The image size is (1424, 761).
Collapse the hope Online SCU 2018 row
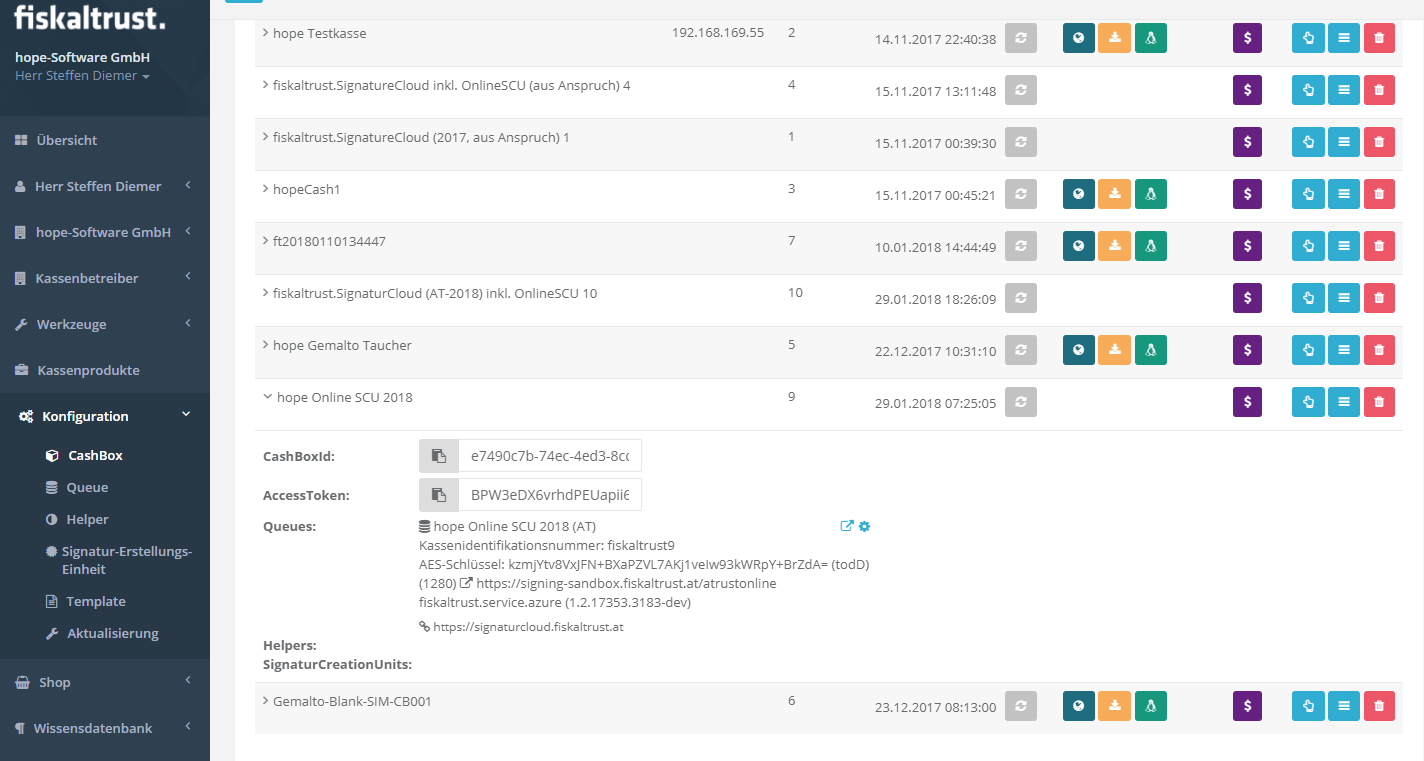coord(267,397)
